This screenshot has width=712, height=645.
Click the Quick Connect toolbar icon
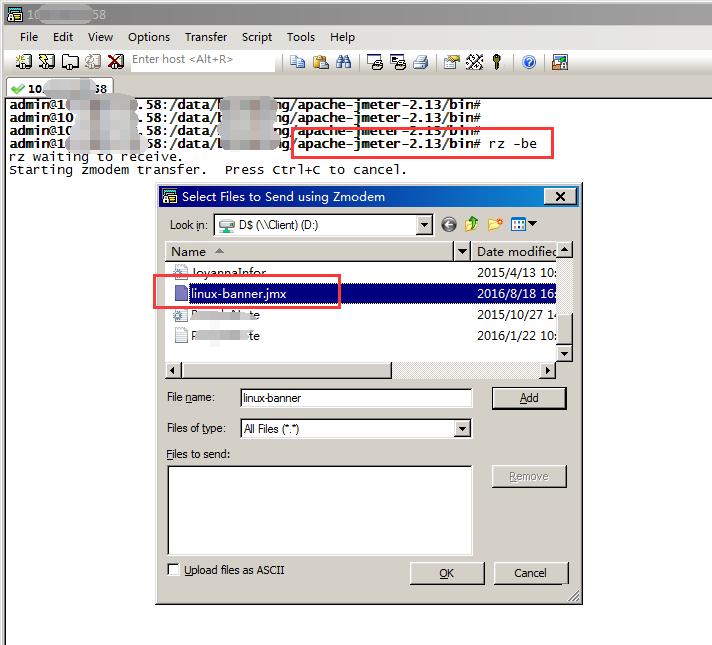click(46, 61)
